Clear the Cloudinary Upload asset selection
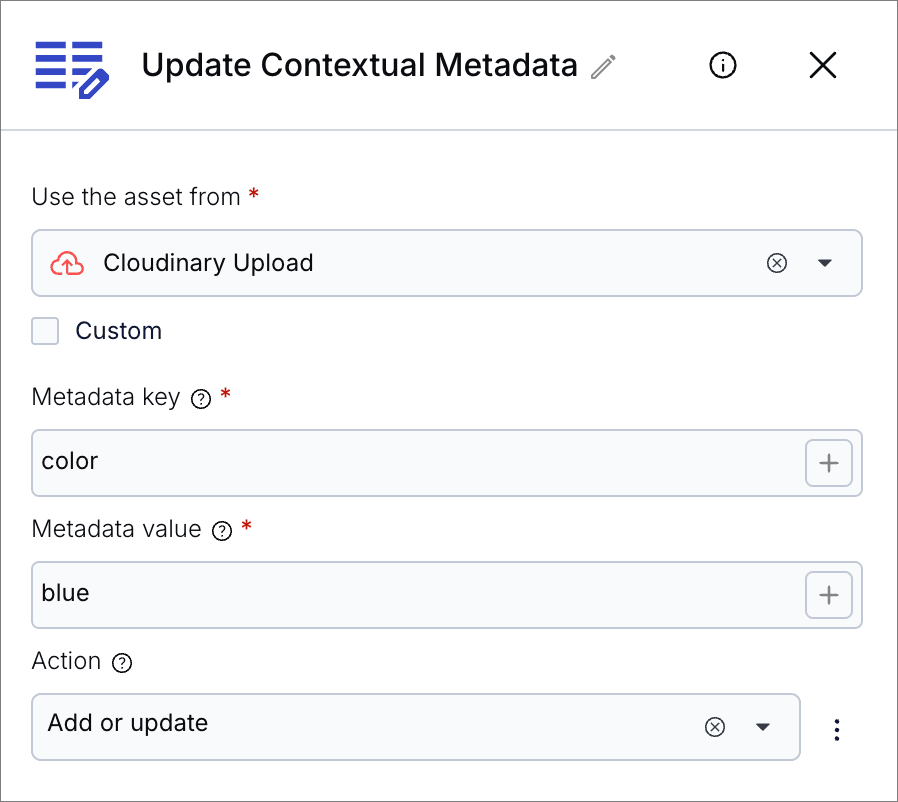Screen dimensions: 898x802 click(776, 263)
